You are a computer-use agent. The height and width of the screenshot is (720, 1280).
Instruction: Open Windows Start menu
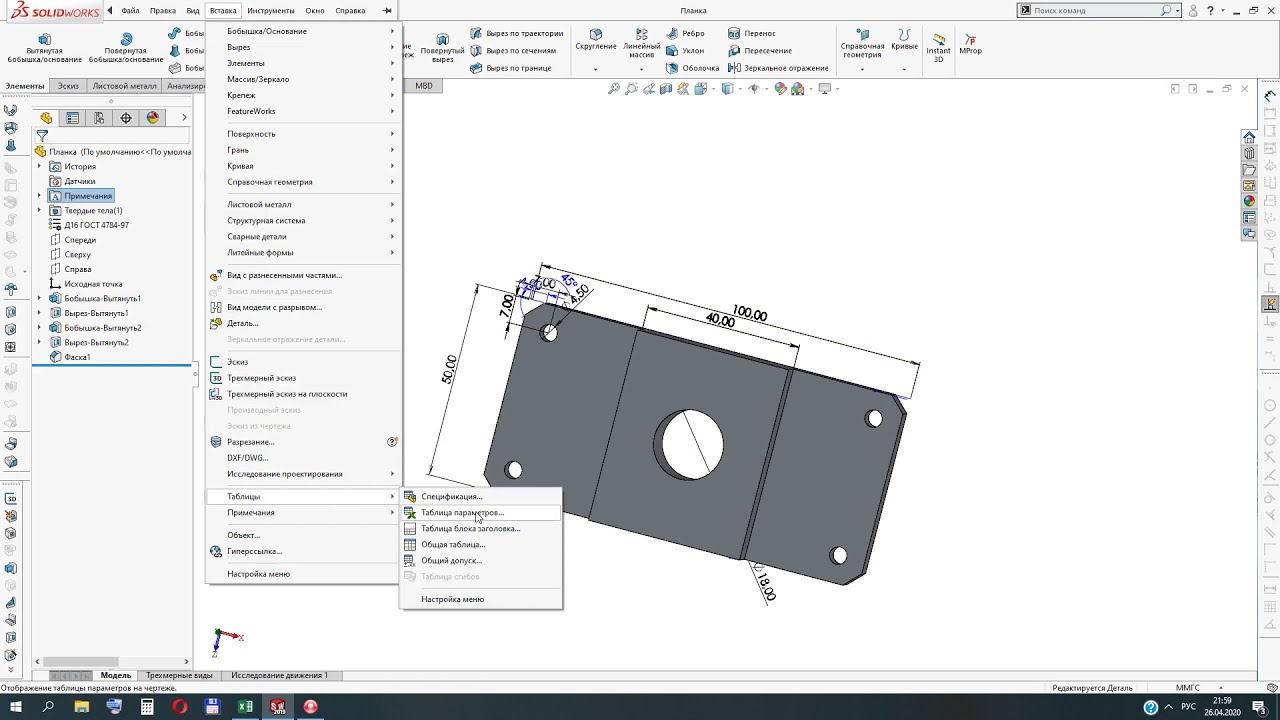coord(16,707)
